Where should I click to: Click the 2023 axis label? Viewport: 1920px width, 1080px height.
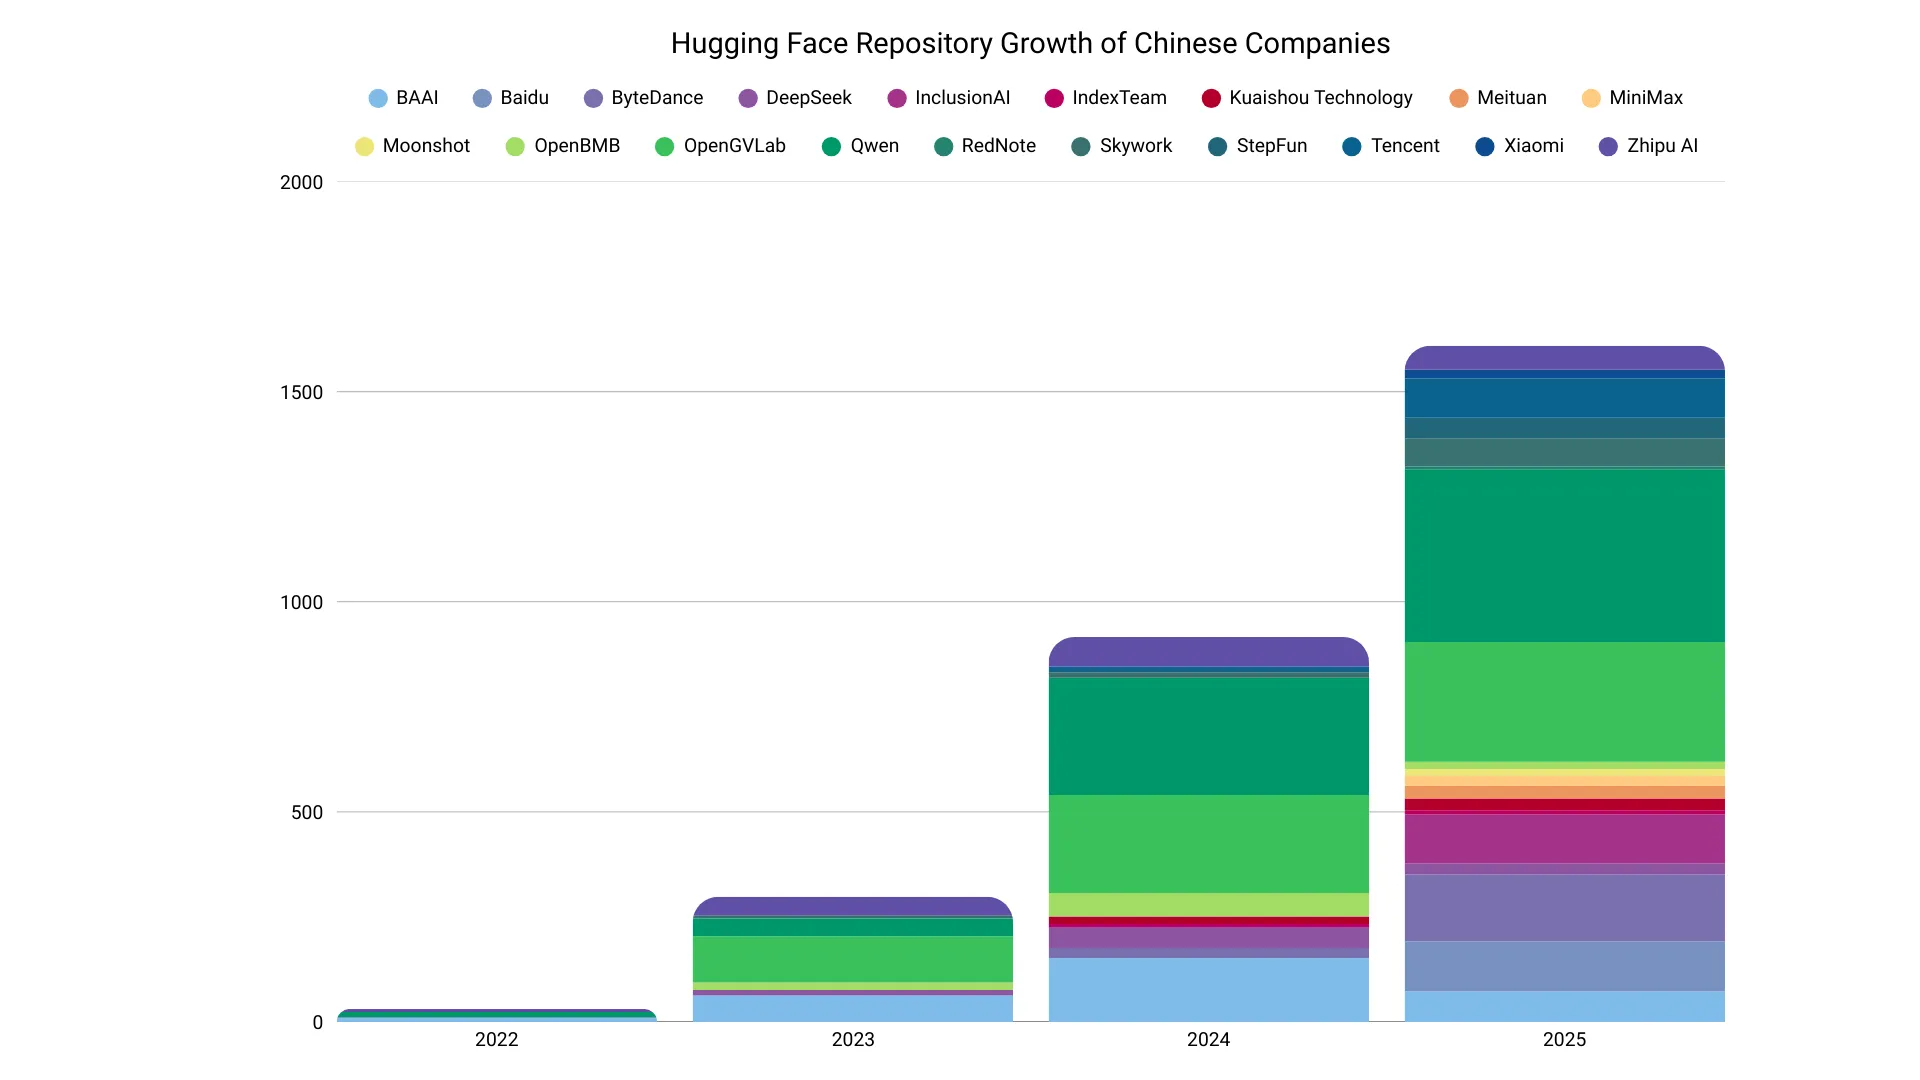853,1040
